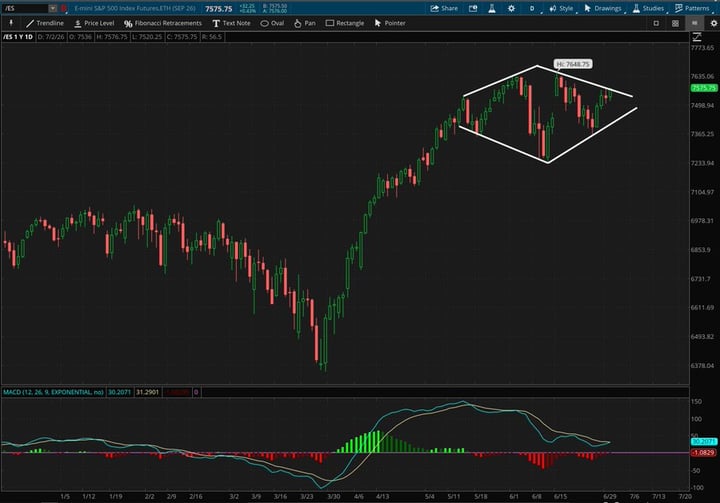720x503 pixels.
Task: Open the symbol selector dropdown arrow
Action: pos(53,8)
